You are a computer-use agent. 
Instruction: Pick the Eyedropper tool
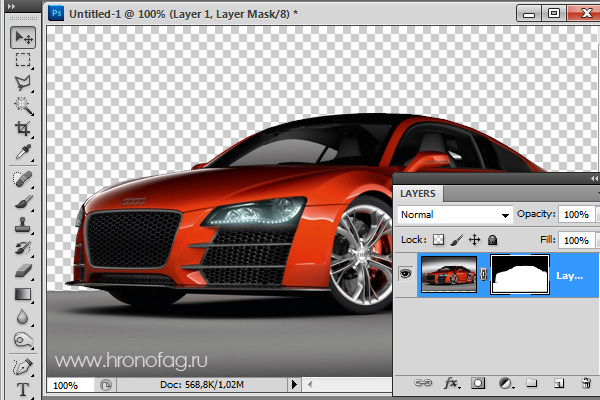[23, 152]
